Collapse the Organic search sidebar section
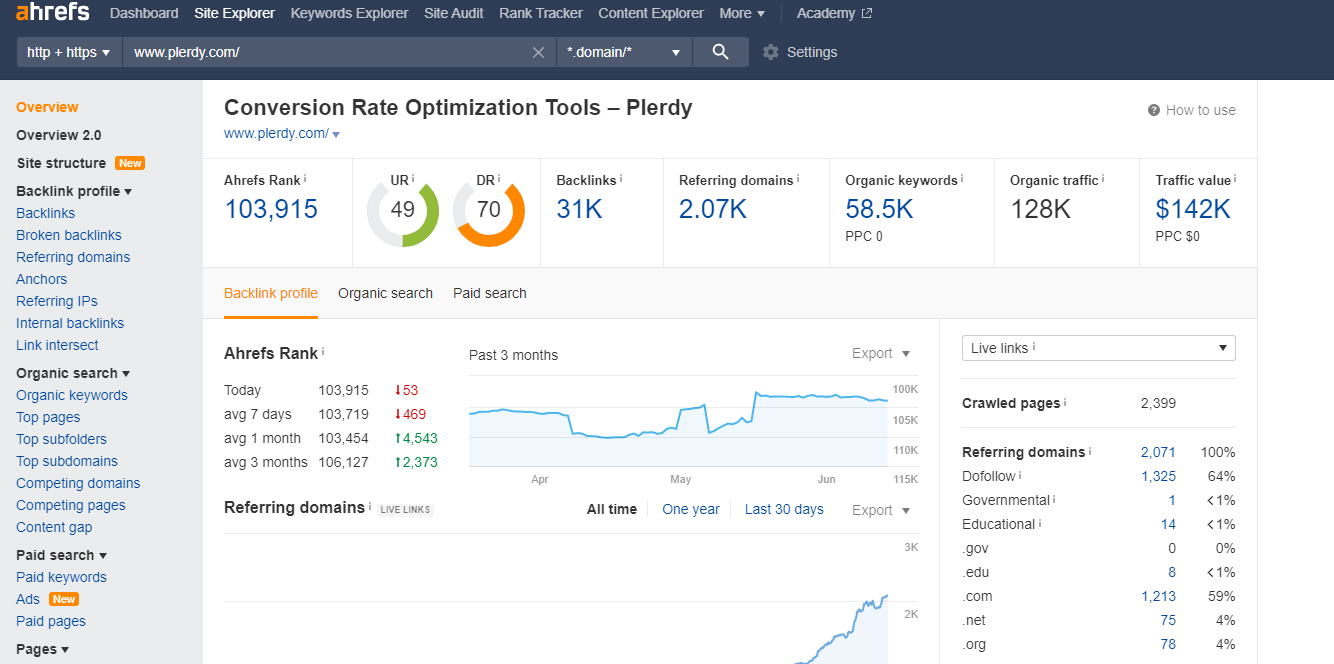Viewport: 1334px width, 664px height. tap(73, 373)
